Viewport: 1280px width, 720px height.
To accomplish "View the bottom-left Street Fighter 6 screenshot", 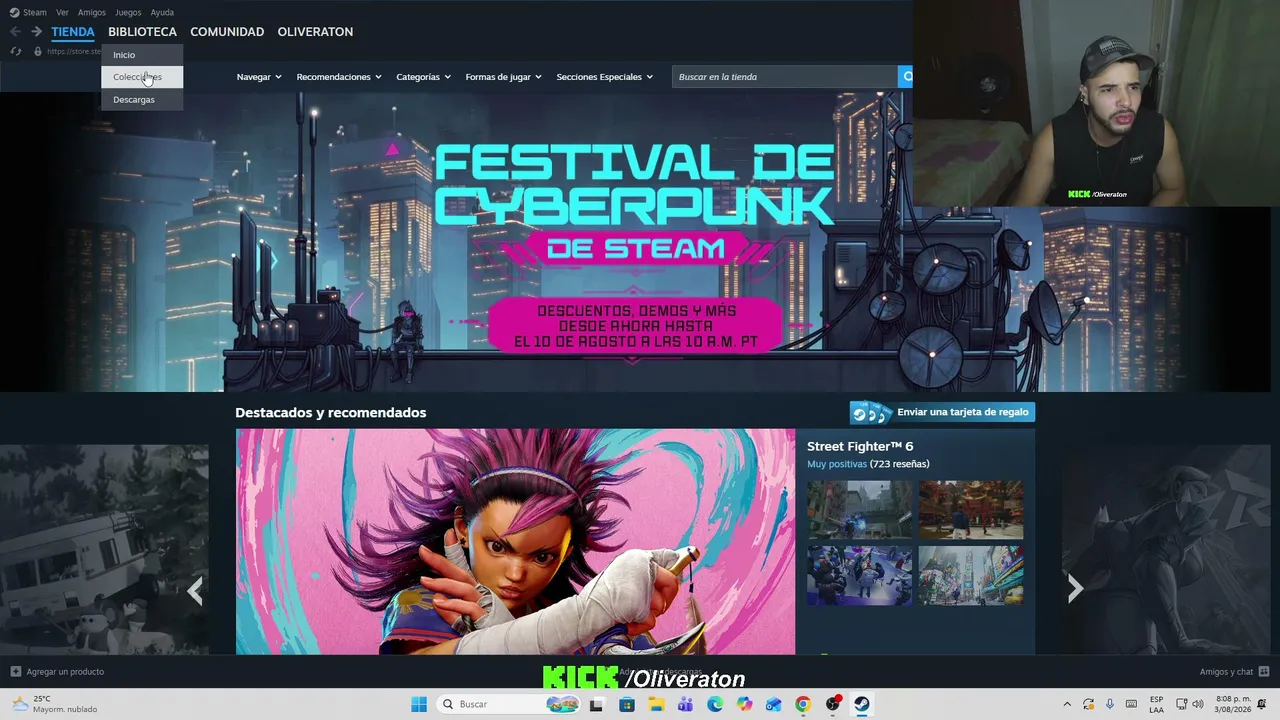I will [860, 575].
